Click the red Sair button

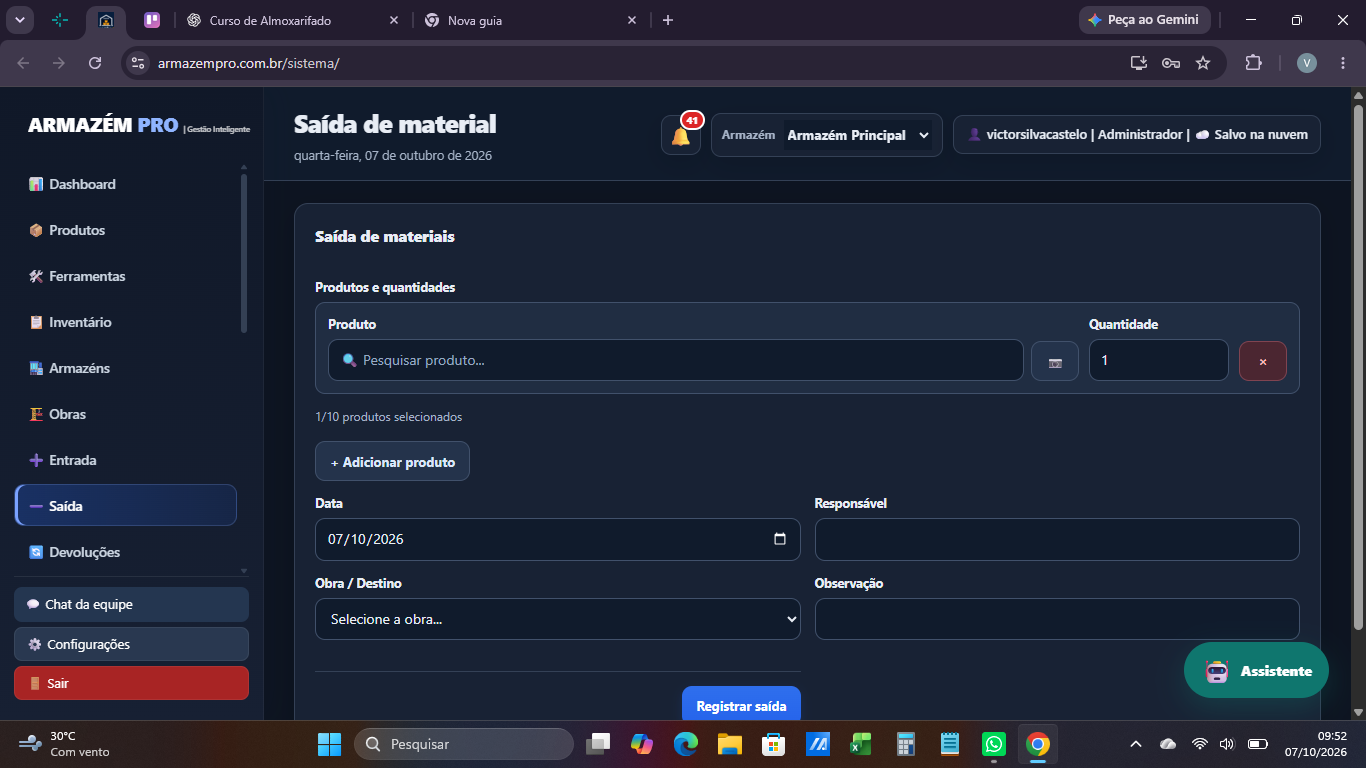pos(131,683)
